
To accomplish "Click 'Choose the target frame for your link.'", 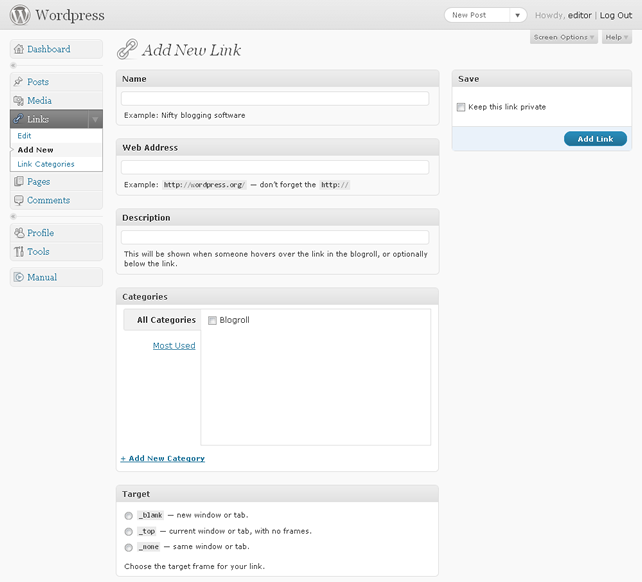I will click(194, 566).
